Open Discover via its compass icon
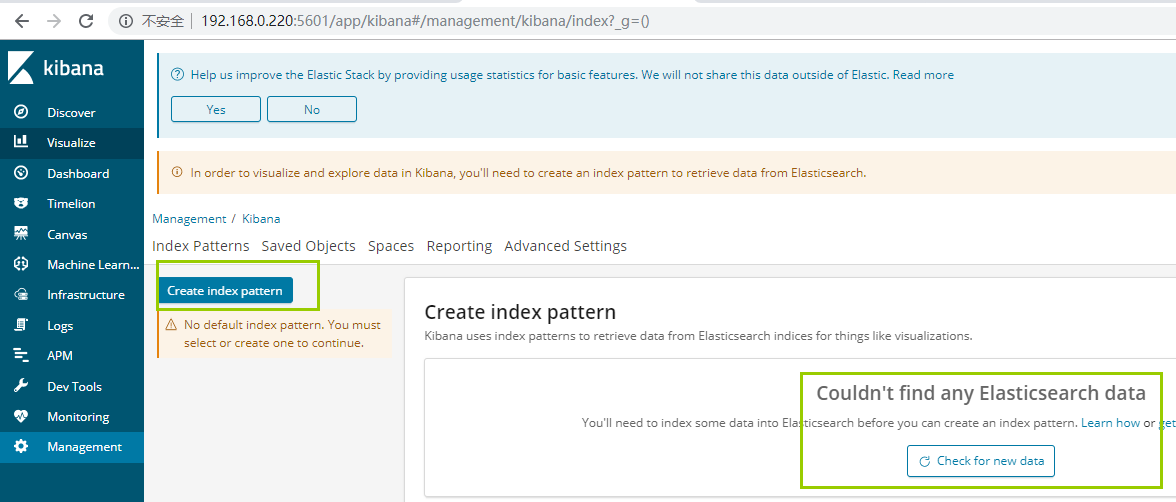1176x502 pixels. coord(21,112)
